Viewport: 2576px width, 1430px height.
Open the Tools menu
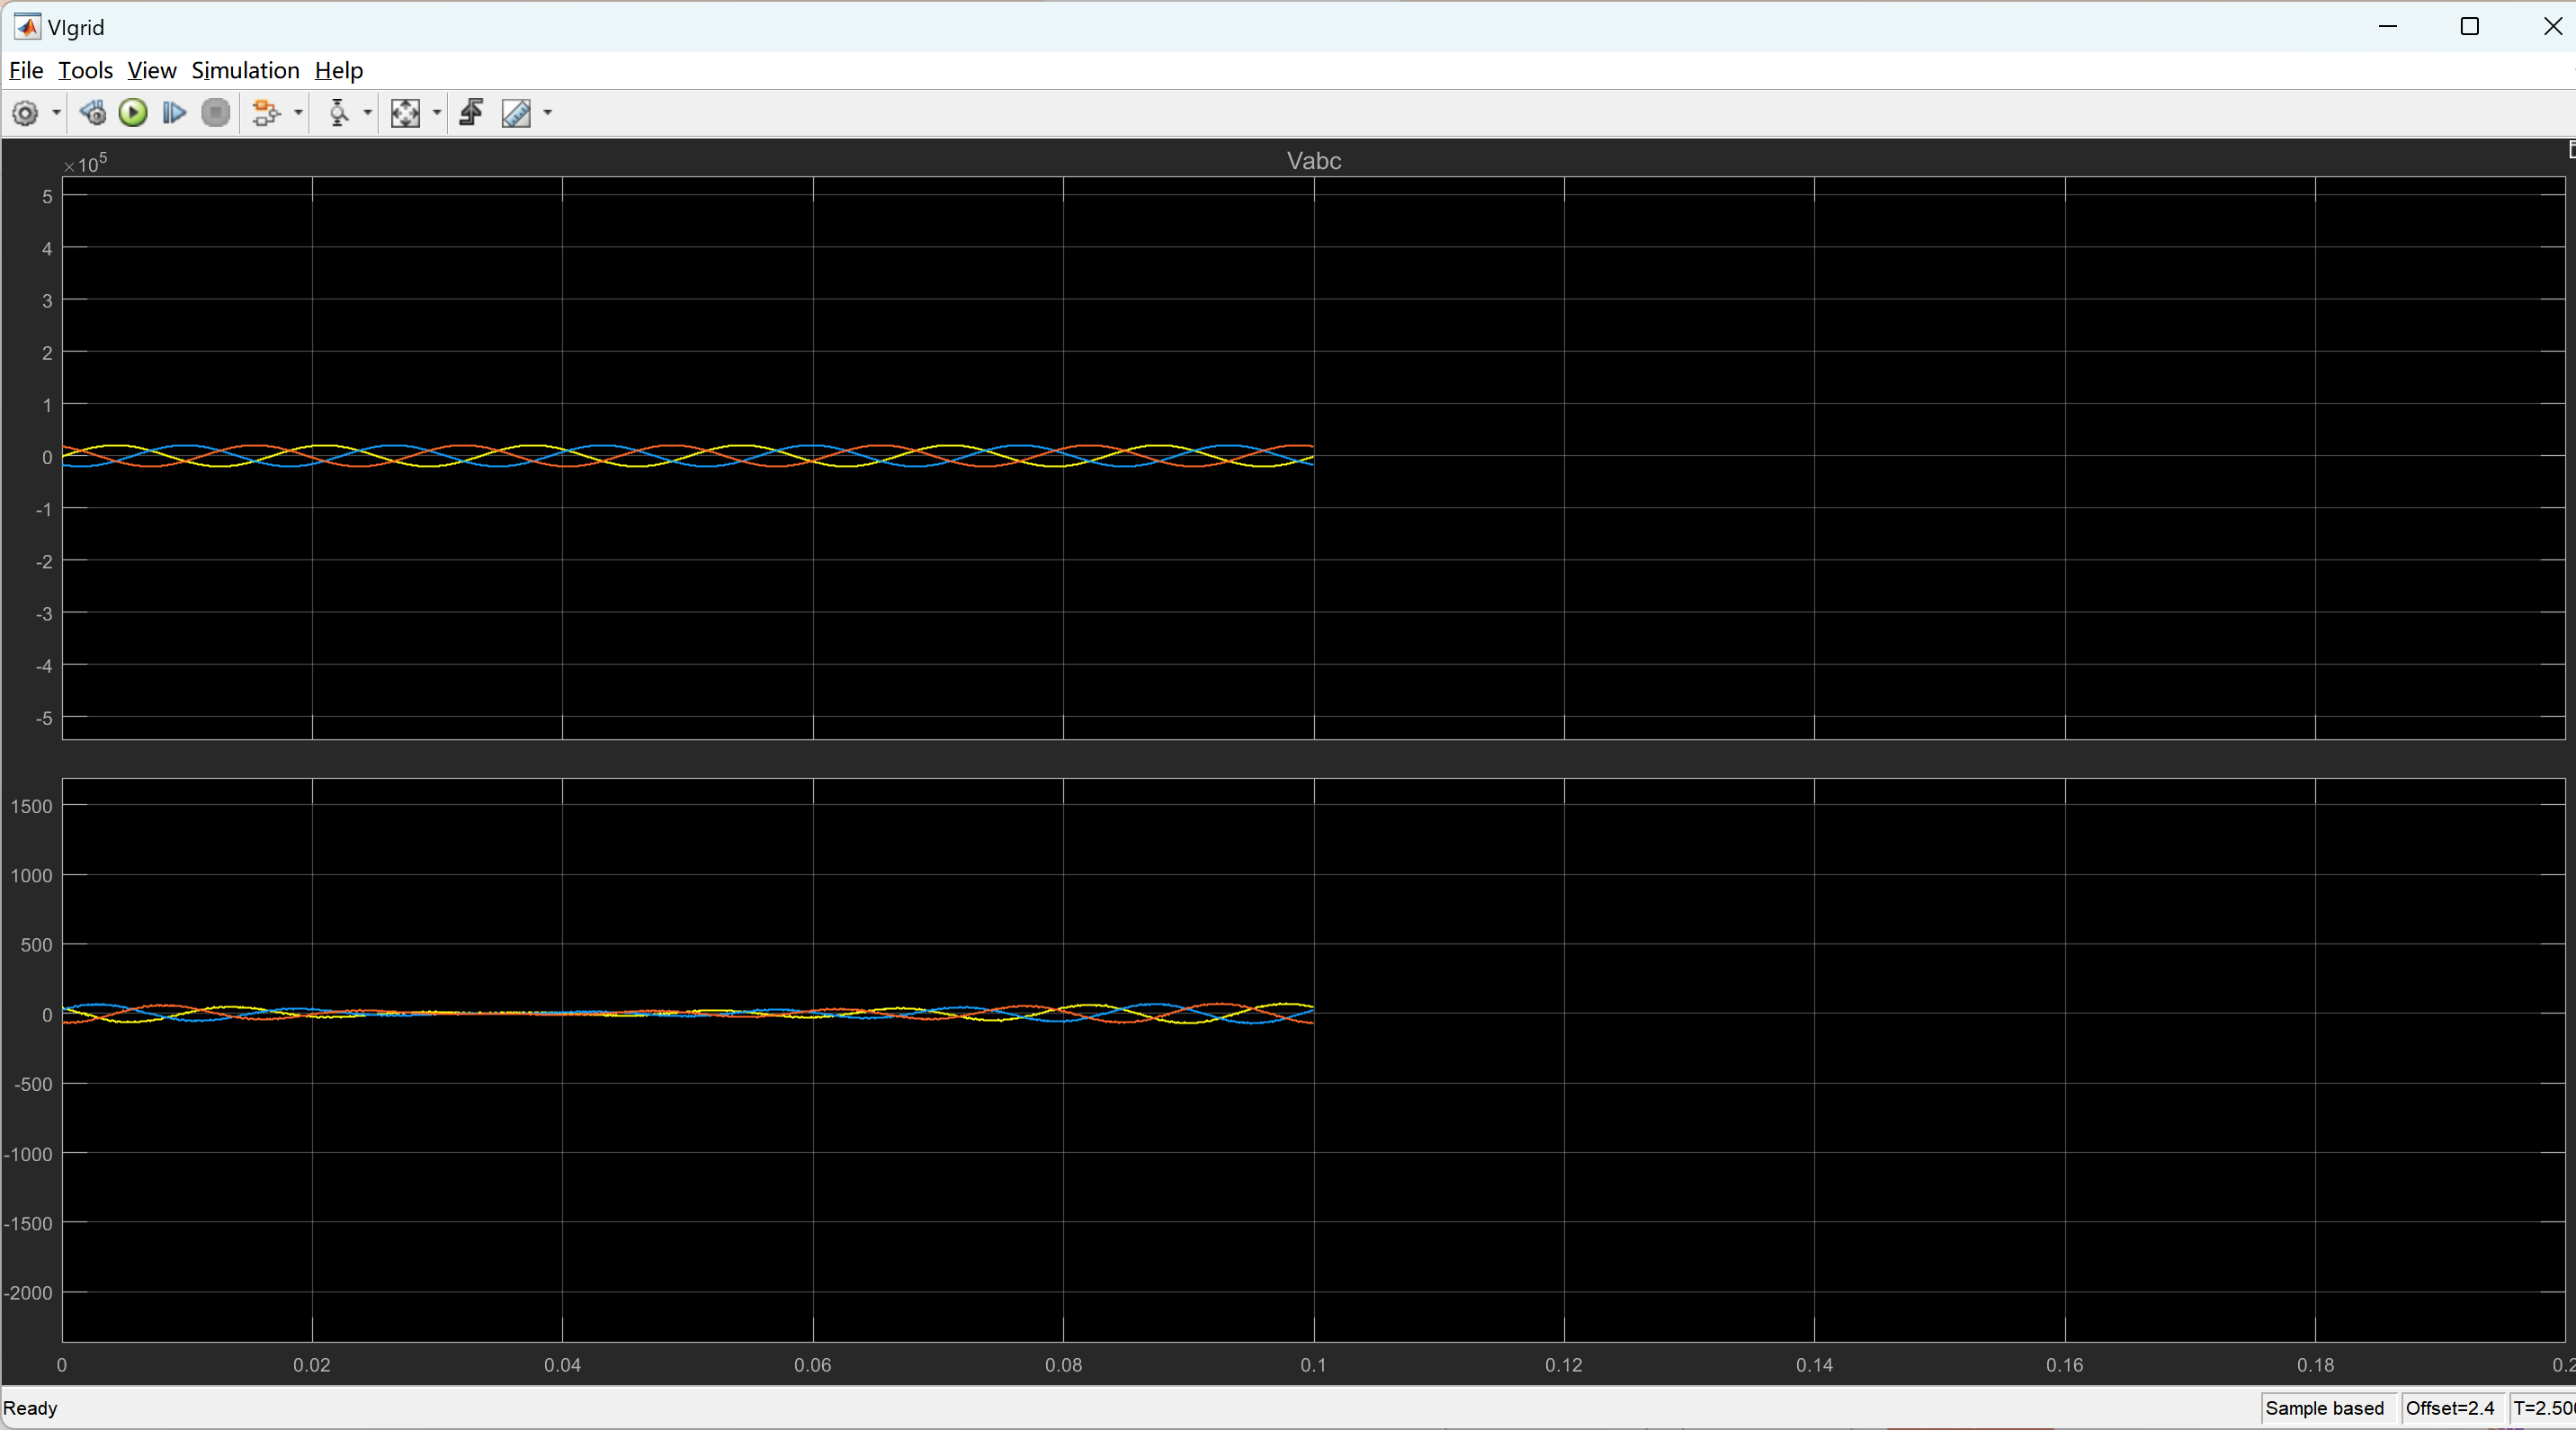[85, 71]
